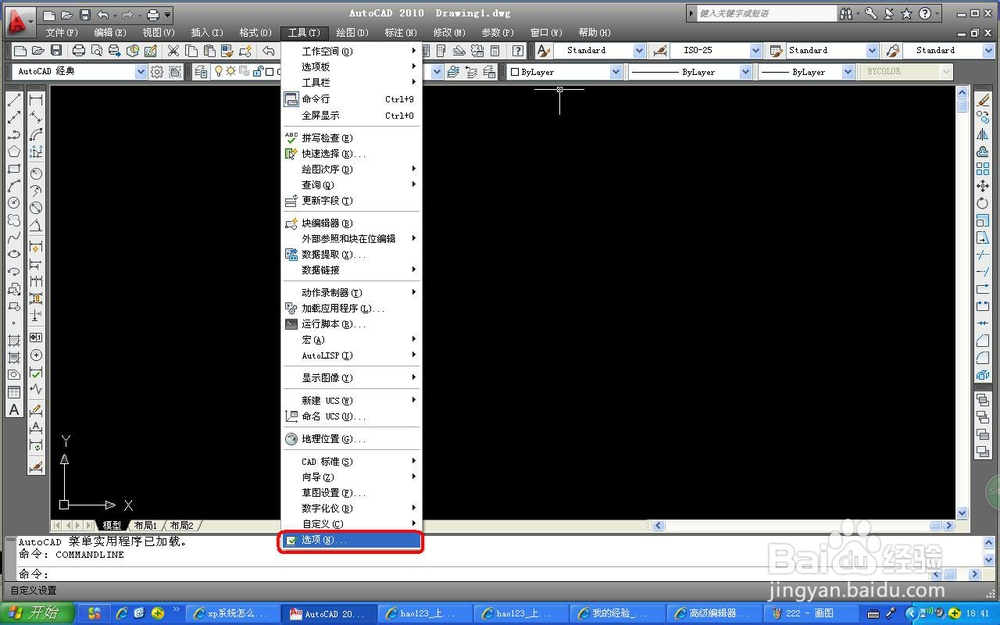Open the multileader style Standard dropdown
Viewport: 1000px width, 625px height.
tap(989, 50)
